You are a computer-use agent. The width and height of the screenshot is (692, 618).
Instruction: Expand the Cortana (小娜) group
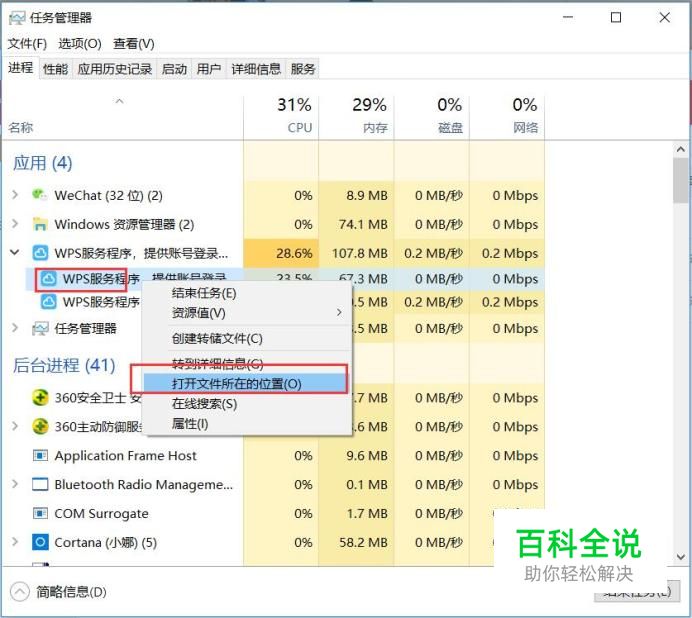pos(15,542)
